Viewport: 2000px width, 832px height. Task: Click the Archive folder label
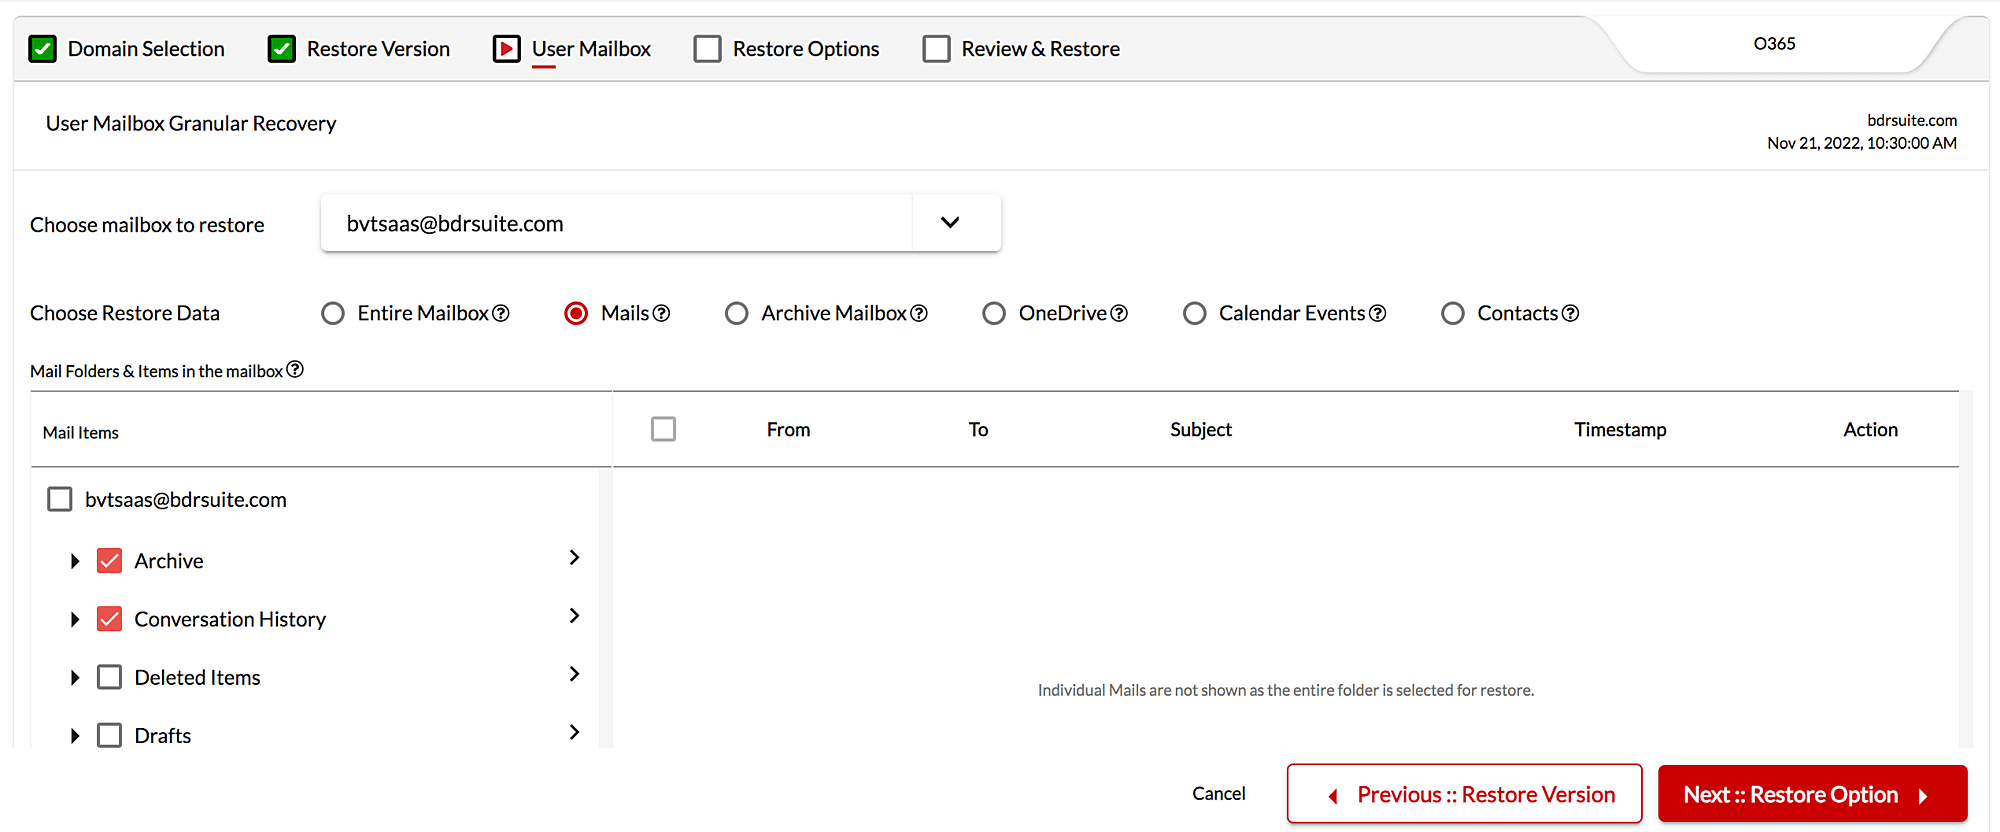coord(169,561)
